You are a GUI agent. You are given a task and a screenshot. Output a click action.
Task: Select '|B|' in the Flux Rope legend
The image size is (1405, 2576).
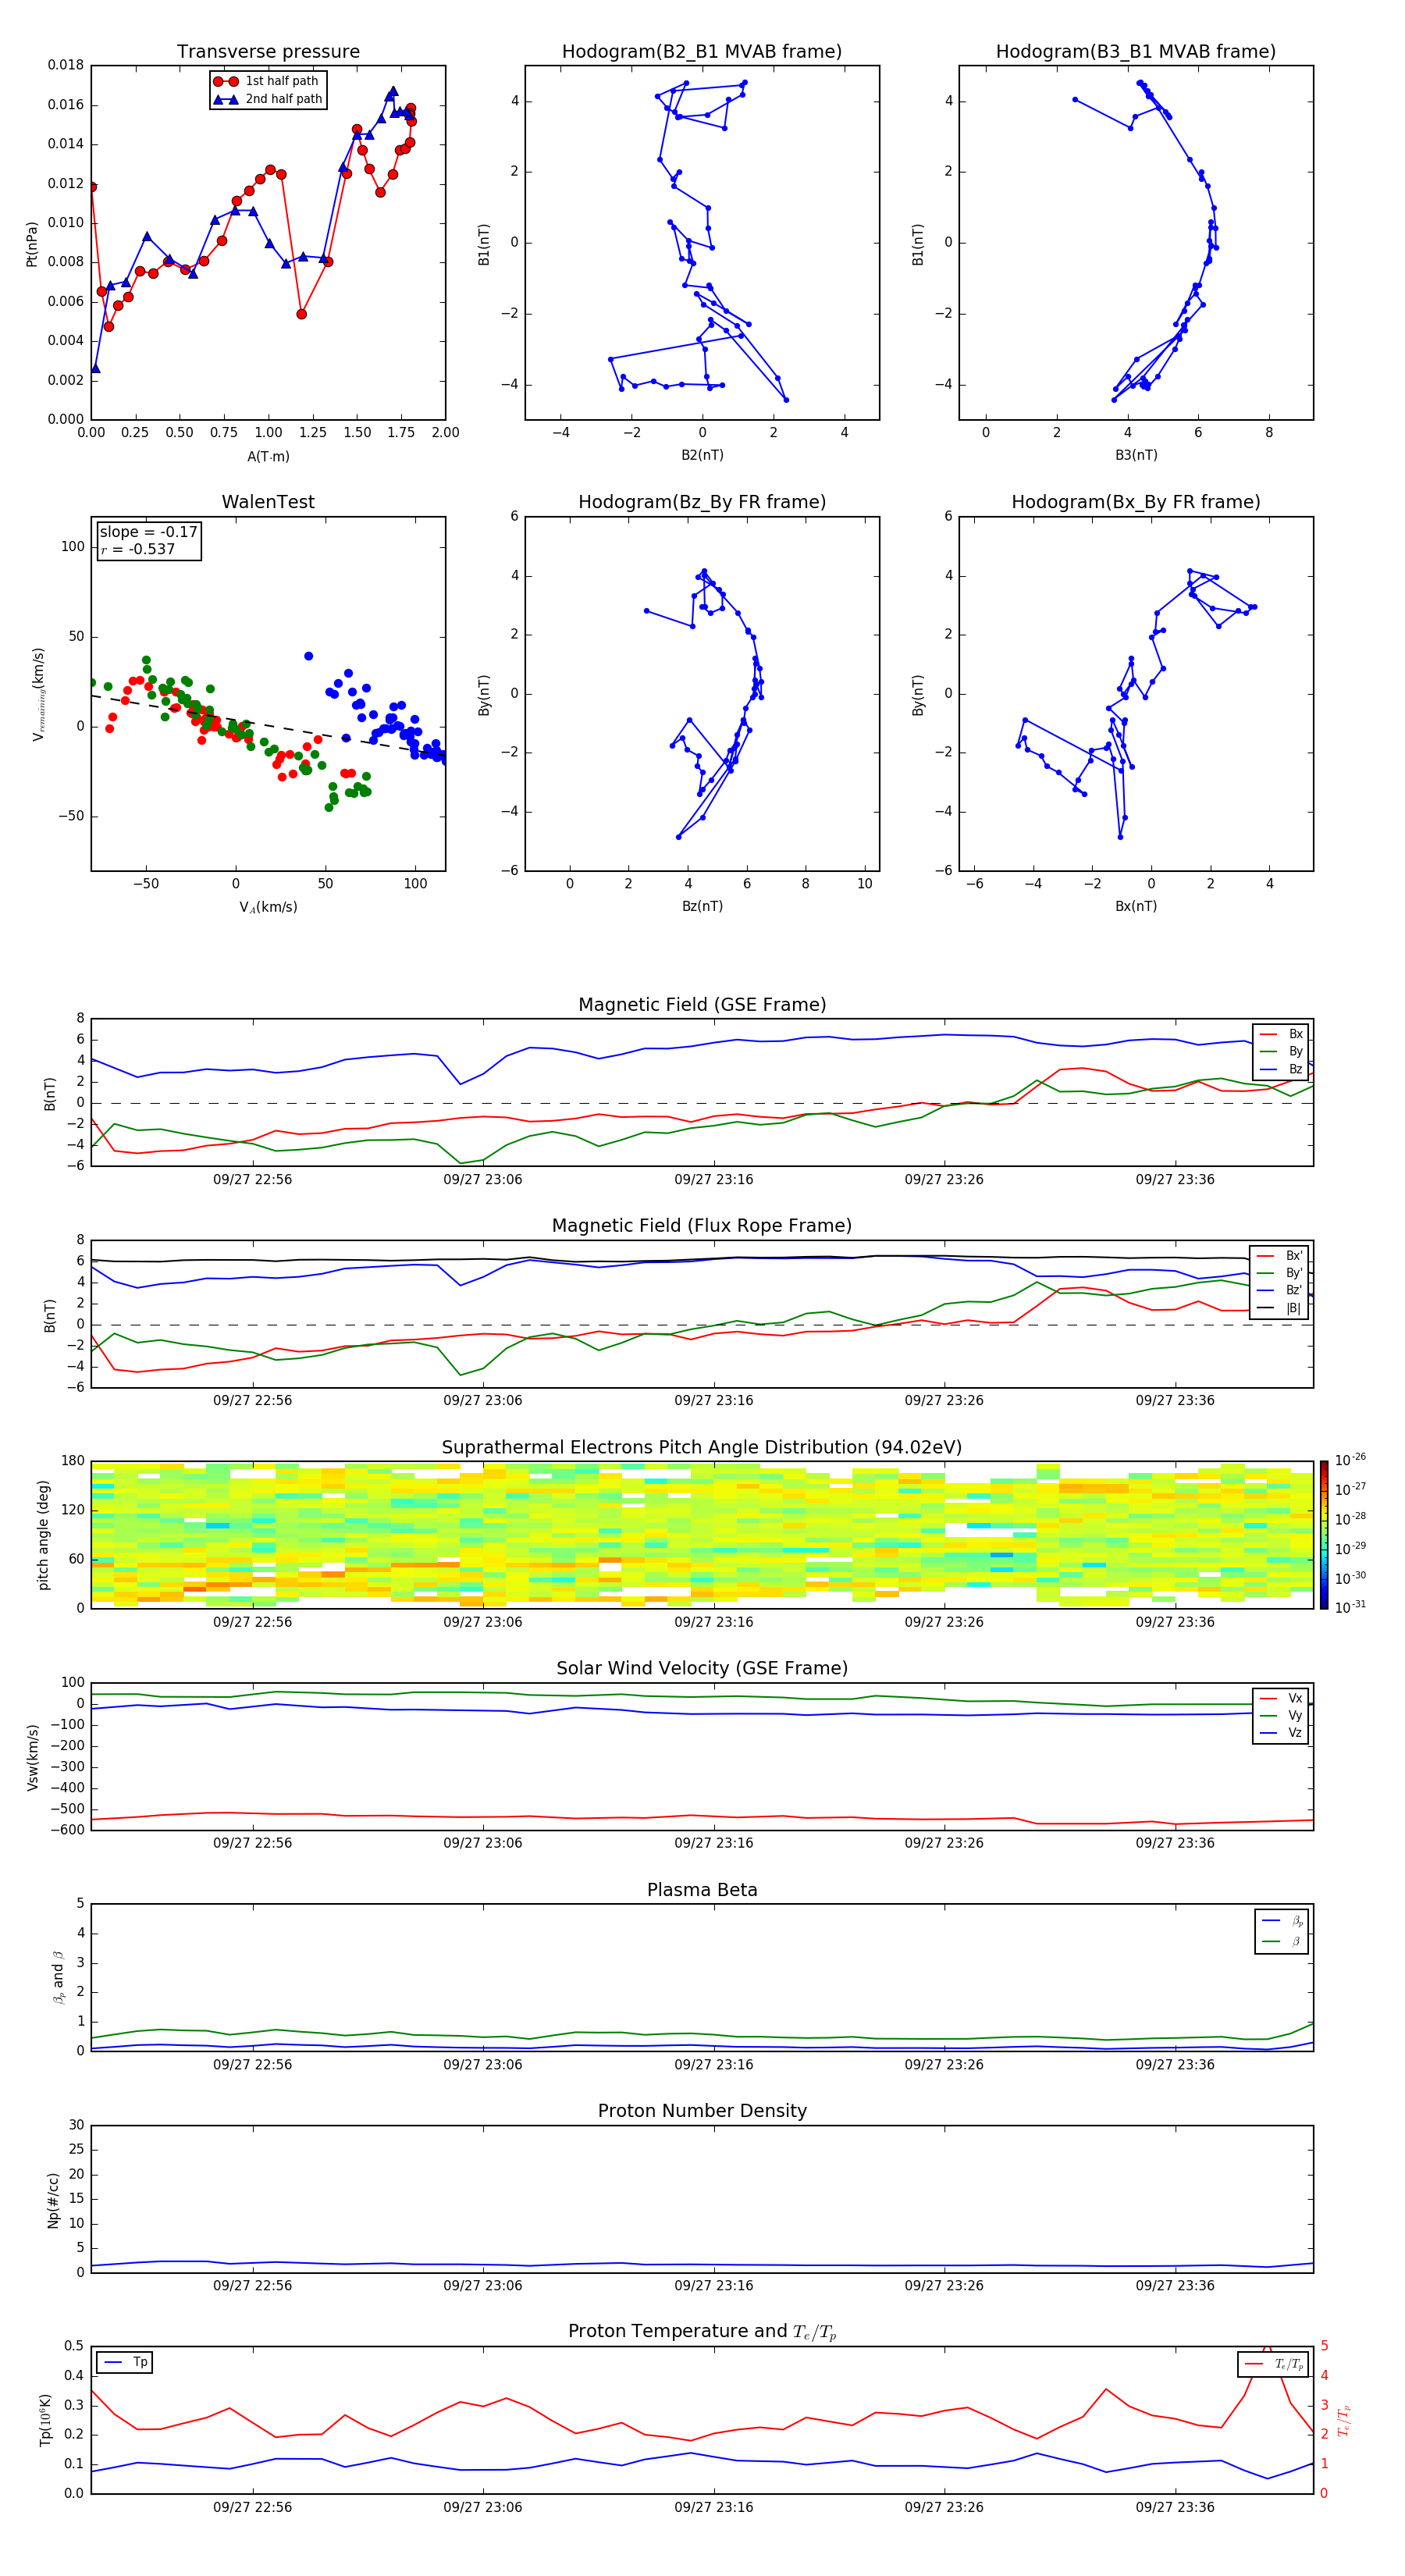[x=1280, y=1308]
